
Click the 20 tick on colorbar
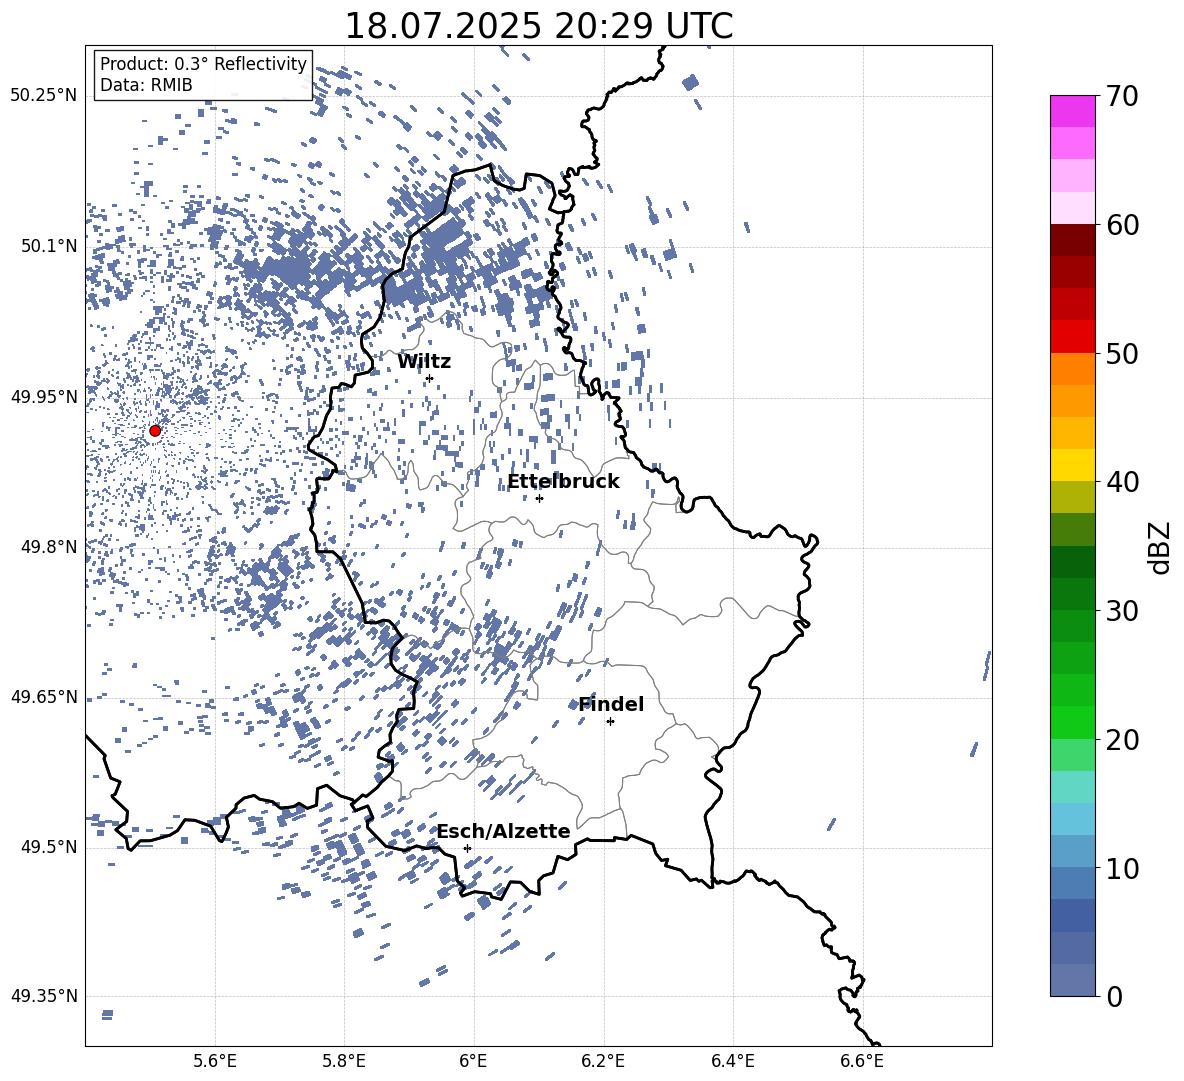(1122, 739)
